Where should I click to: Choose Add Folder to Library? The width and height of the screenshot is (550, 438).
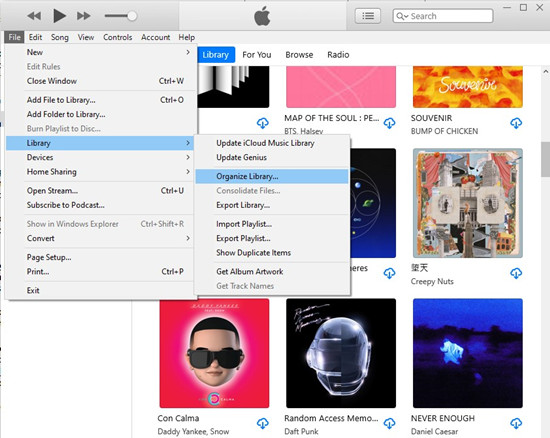point(100,114)
